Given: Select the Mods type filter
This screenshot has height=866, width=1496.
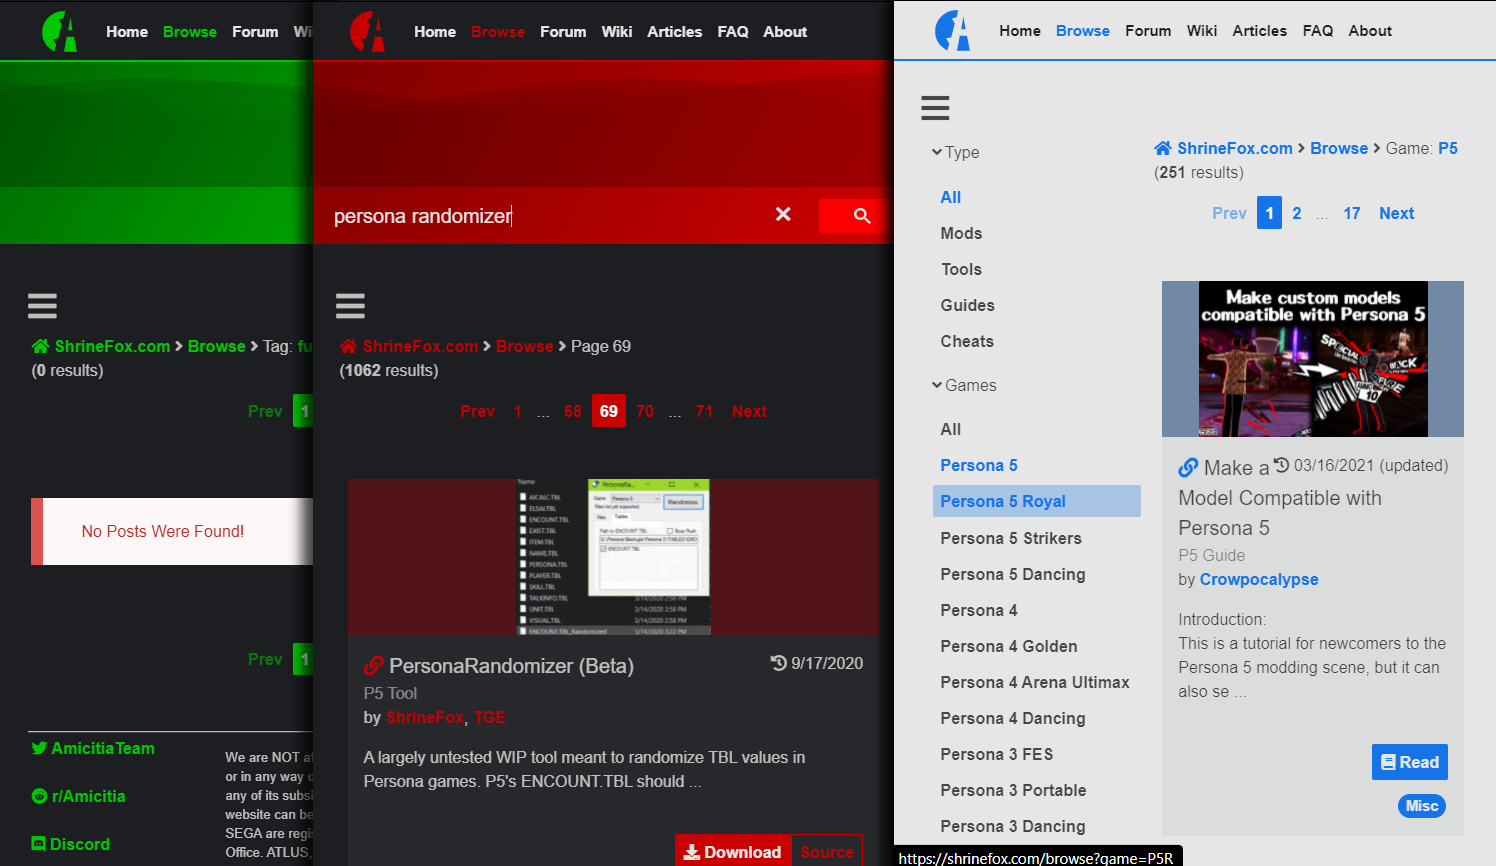Looking at the screenshot, I should pos(961,233).
